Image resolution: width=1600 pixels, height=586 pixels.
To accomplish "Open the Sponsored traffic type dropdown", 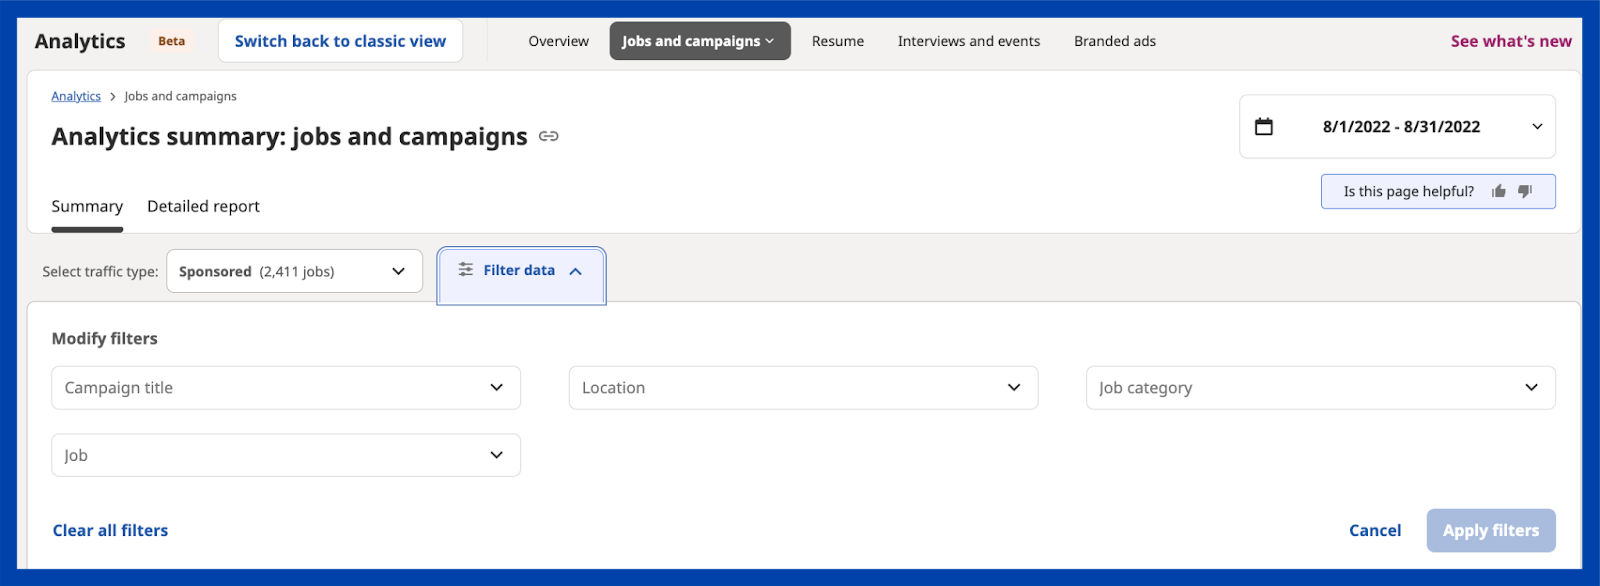I will tap(294, 271).
